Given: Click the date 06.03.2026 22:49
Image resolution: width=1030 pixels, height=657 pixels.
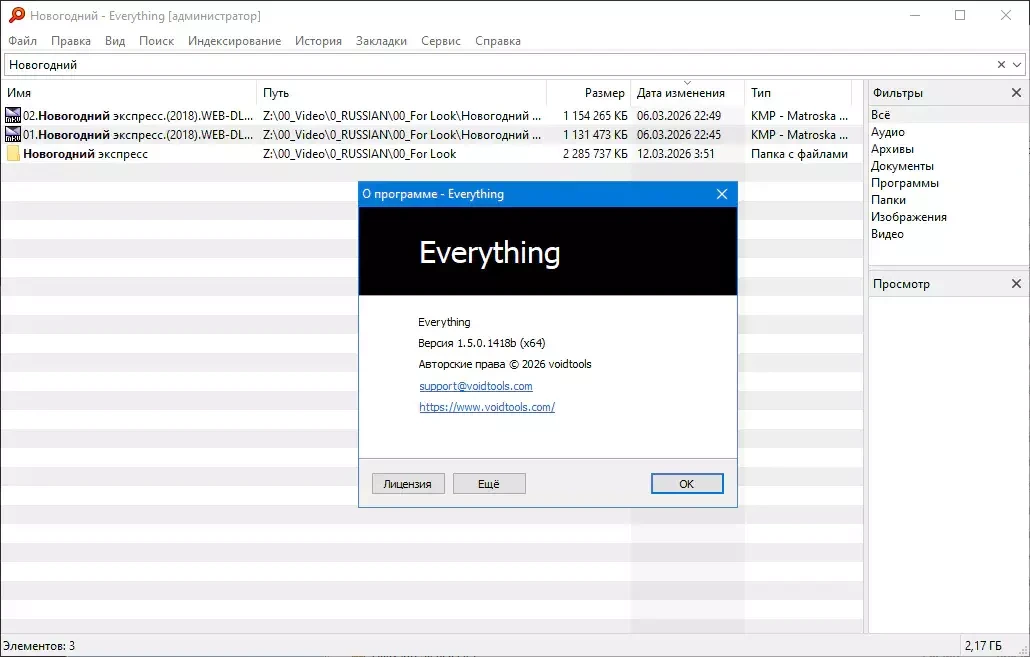Looking at the screenshot, I should pyautogui.click(x=679, y=116).
